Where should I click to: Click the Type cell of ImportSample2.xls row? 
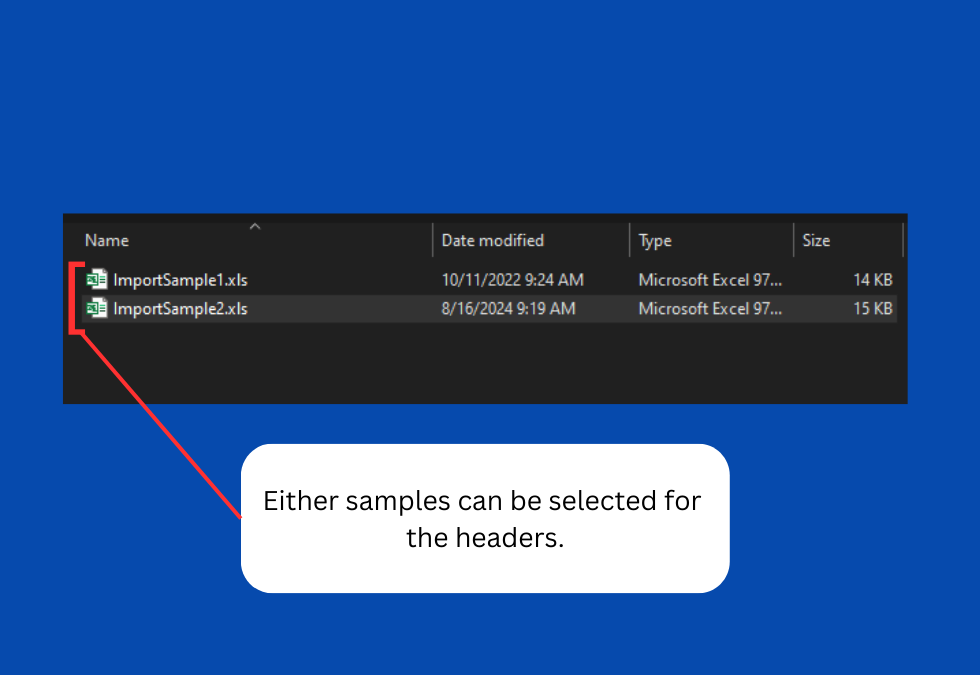[x=710, y=309]
